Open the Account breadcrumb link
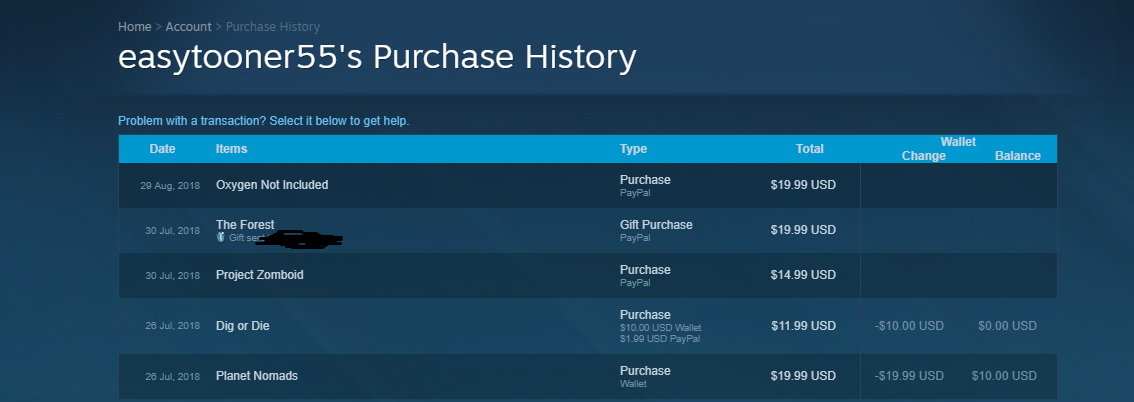The height and width of the screenshot is (402, 1134). (x=188, y=27)
